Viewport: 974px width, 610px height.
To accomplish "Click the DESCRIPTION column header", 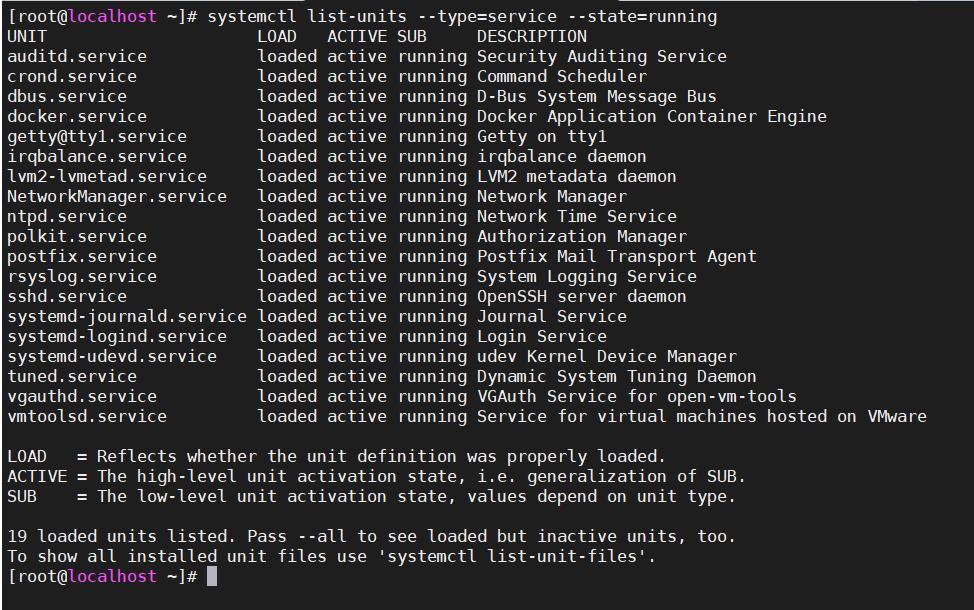I will click(531, 36).
